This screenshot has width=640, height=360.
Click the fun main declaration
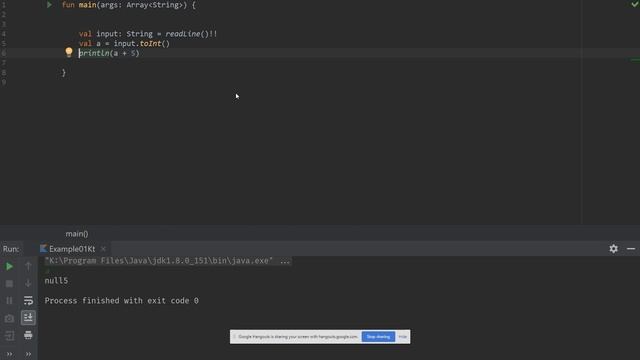129,5
